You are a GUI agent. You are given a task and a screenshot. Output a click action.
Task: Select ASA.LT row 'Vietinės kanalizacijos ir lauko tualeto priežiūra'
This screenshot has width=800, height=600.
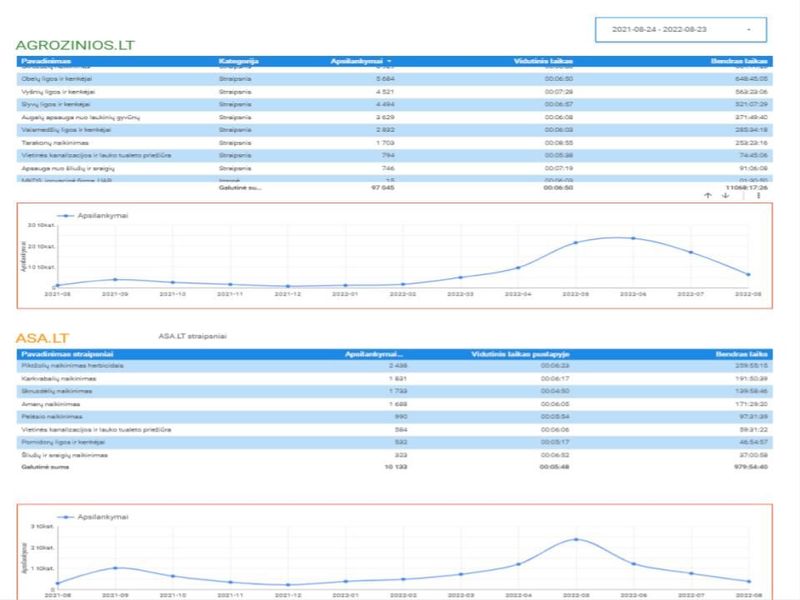coord(394,430)
